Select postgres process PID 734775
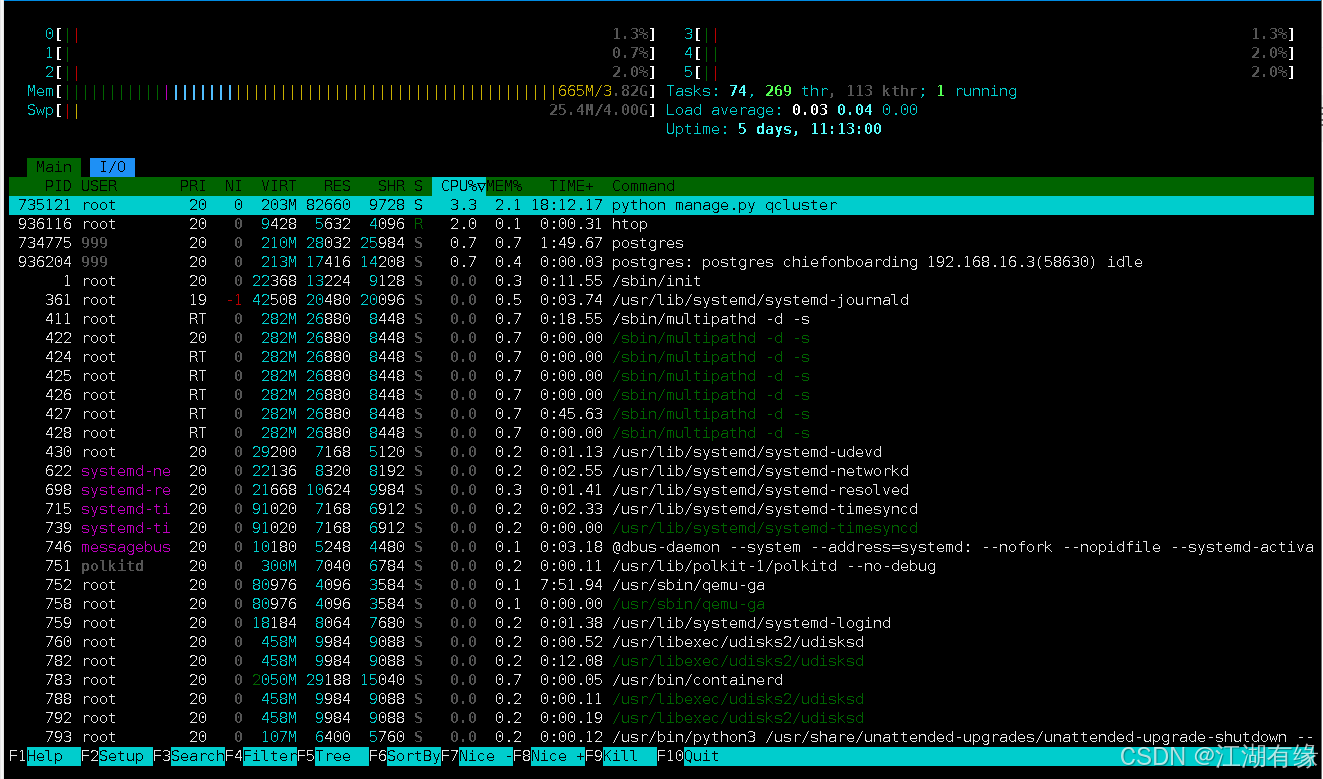 point(661,243)
